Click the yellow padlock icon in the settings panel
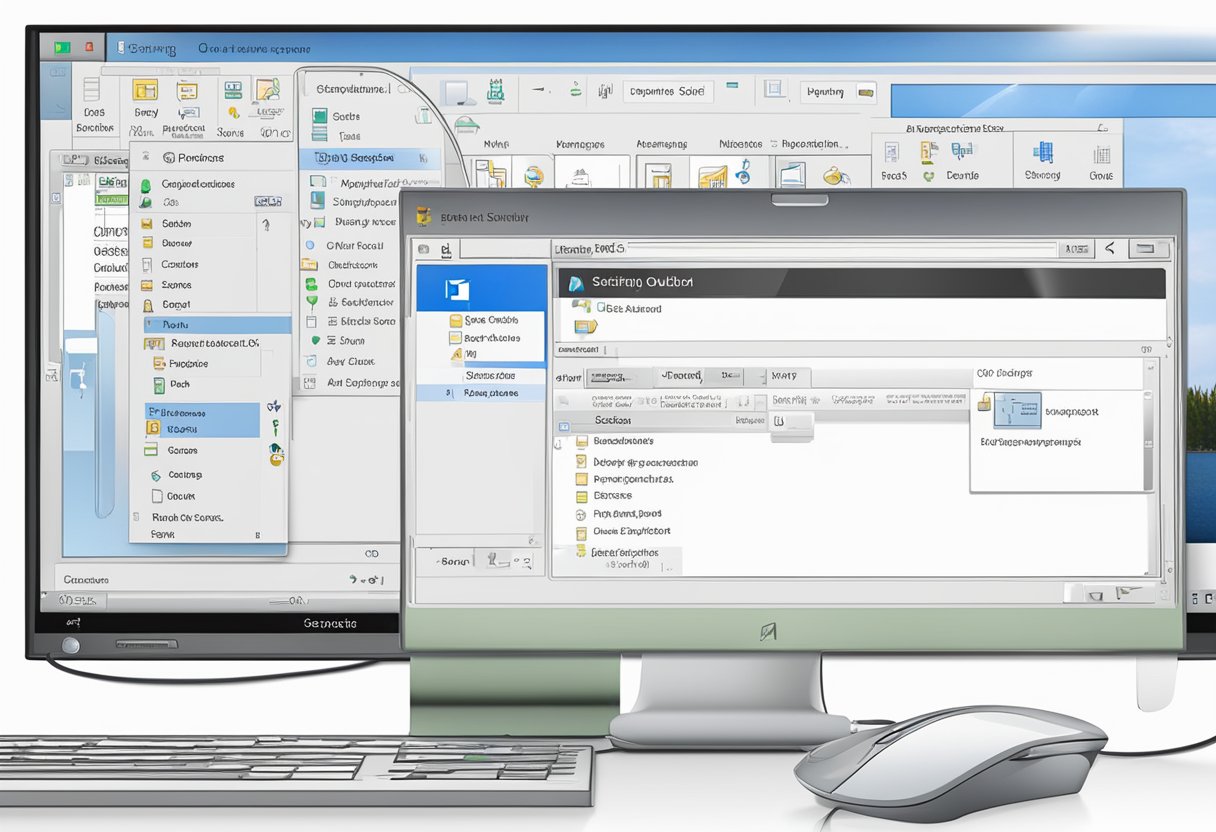Viewport: 1216px width, 832px height. [x=982, y=401]
